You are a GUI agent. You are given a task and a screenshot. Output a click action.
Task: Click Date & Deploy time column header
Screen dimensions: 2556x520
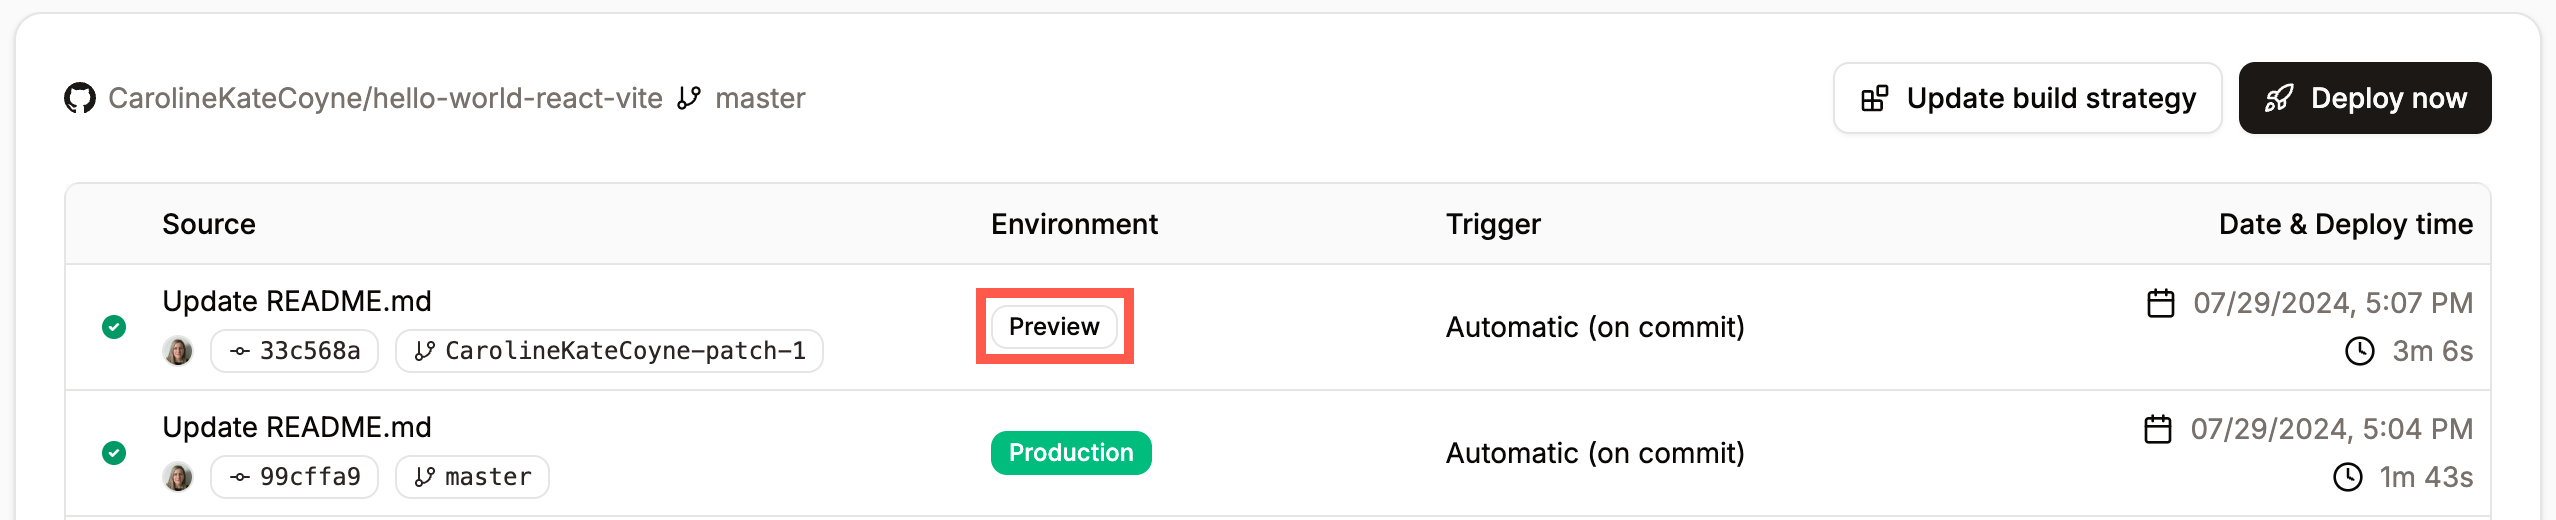(x=2345, y=224)
